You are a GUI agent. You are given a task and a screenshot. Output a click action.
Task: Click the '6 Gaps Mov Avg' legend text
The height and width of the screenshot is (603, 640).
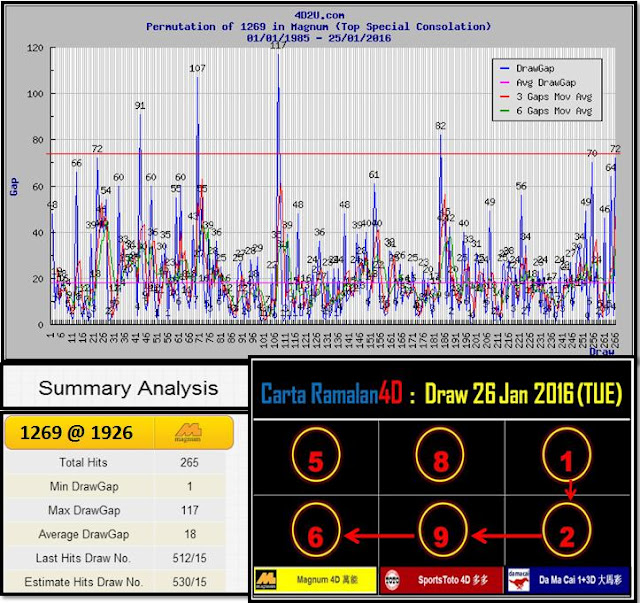coord(554,111)
